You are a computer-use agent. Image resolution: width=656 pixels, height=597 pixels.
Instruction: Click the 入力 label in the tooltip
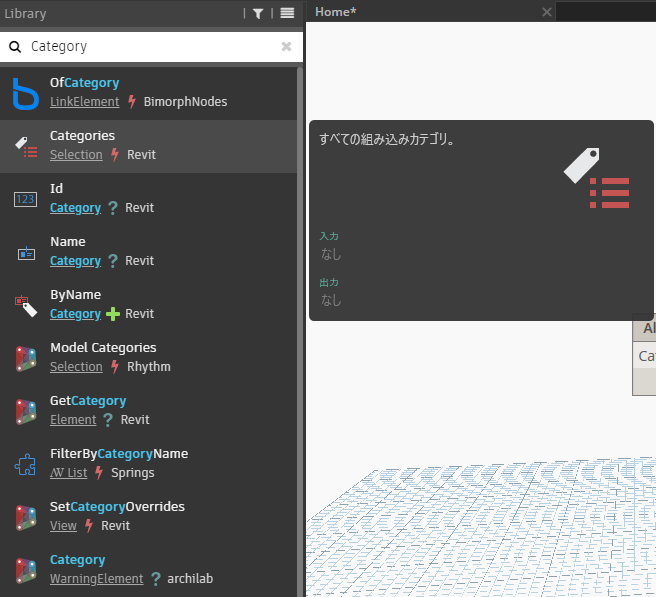click(x=329, y=236)
